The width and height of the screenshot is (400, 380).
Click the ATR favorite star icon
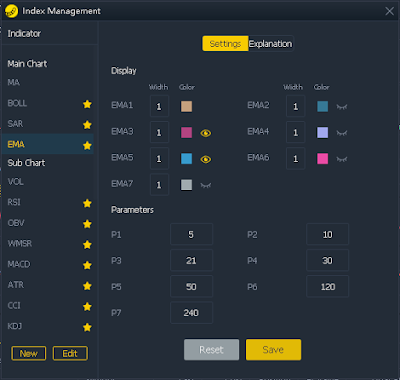click(87, 286)
